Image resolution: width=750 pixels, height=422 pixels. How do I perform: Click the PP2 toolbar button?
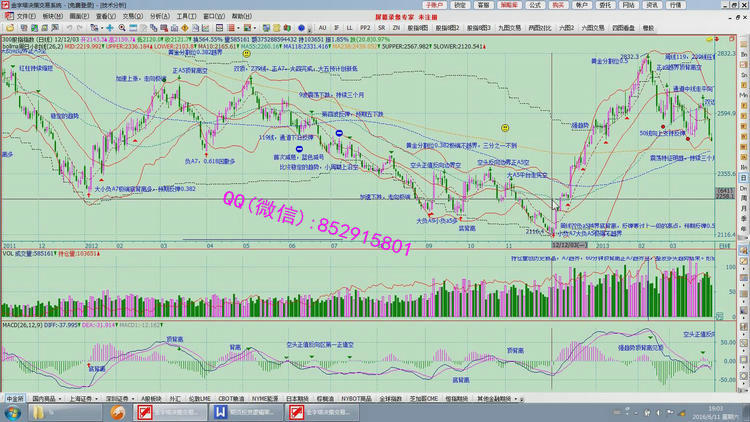[x=365, y=28]
